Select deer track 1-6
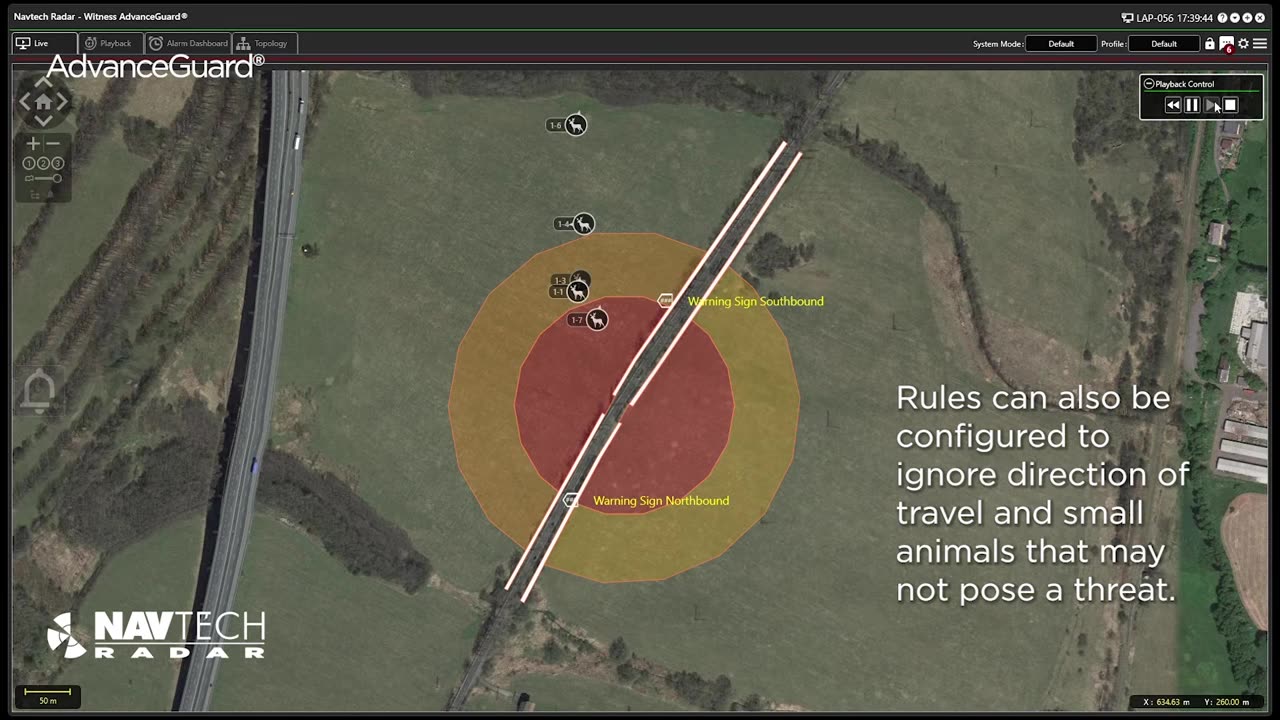Screen dimensions: 1280x720 point(576,125)
